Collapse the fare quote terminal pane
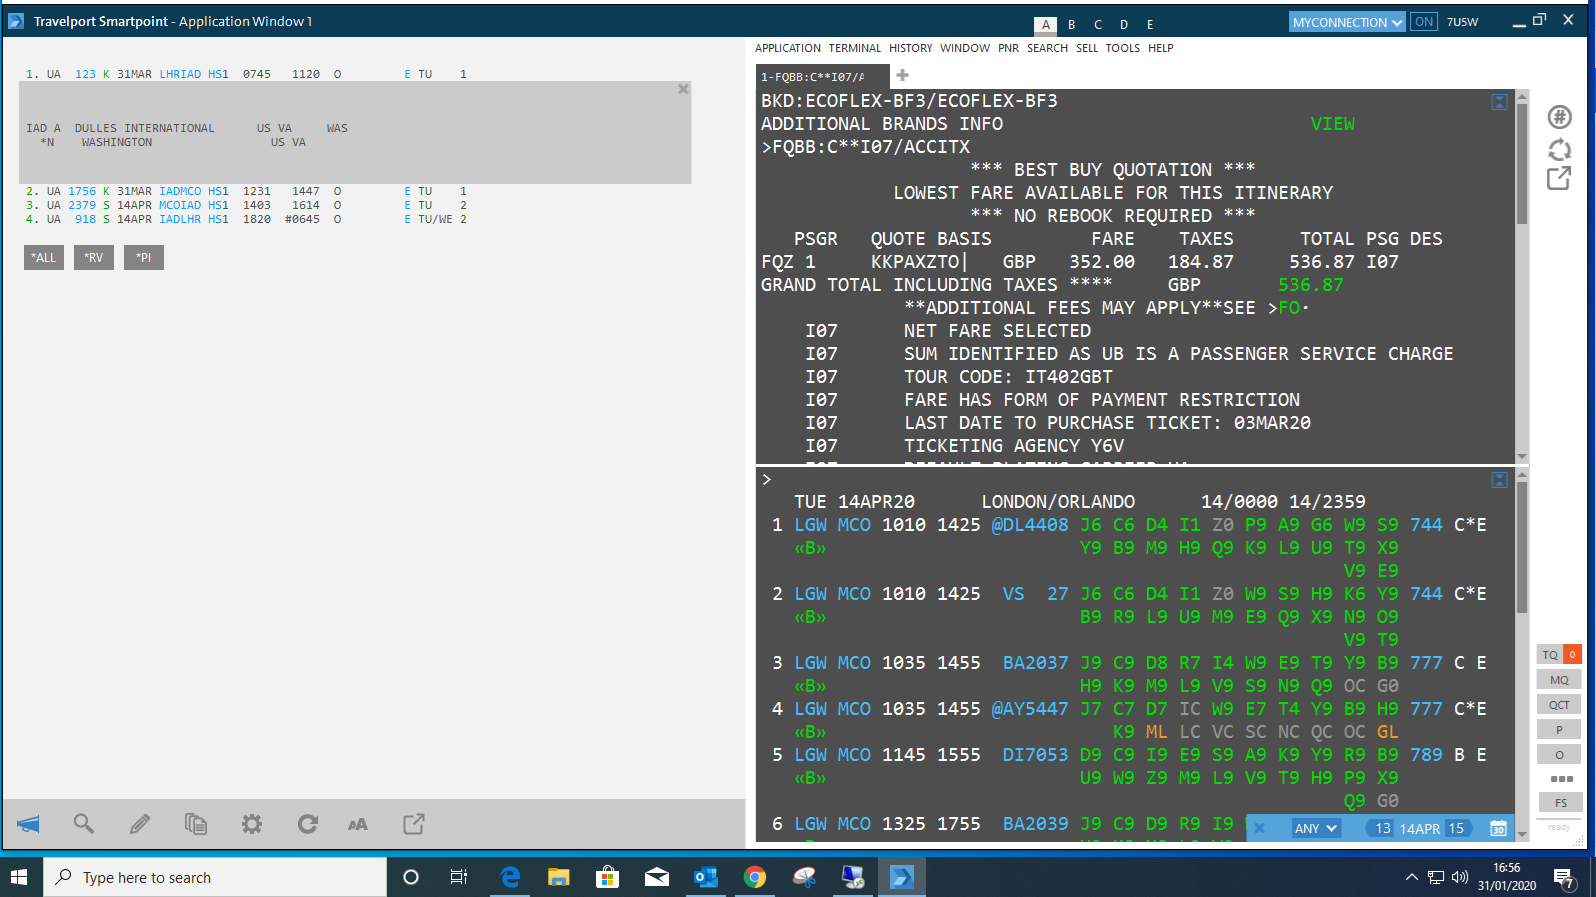 click(x=1499, y=102)
